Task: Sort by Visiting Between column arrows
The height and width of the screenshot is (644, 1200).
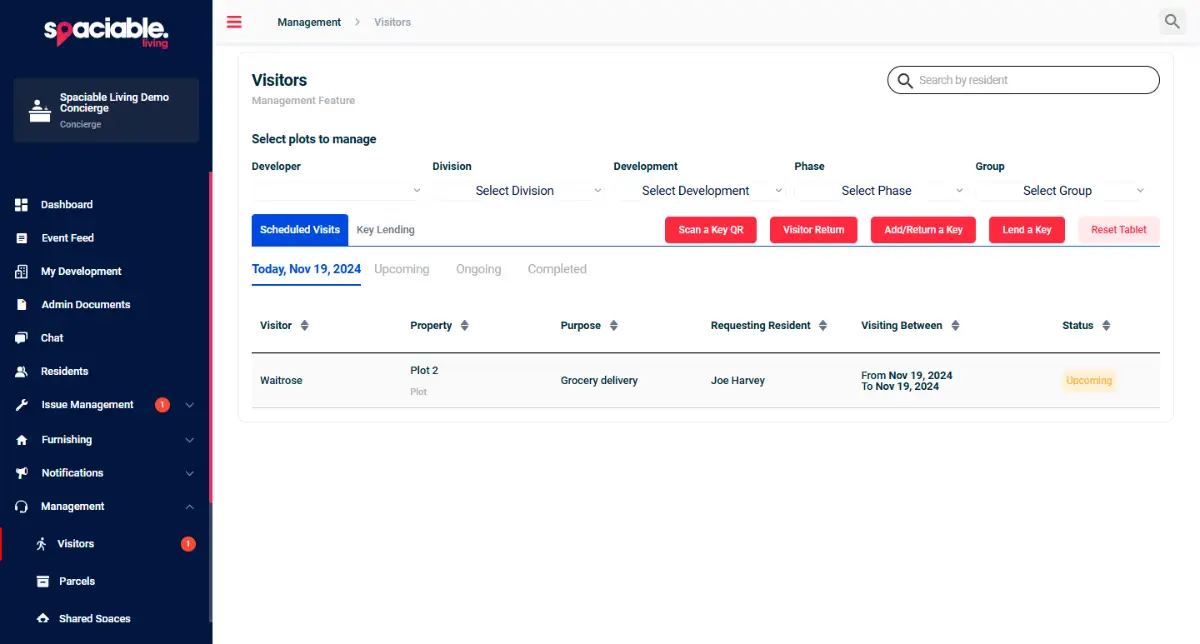Action: (x=955, y=326)
